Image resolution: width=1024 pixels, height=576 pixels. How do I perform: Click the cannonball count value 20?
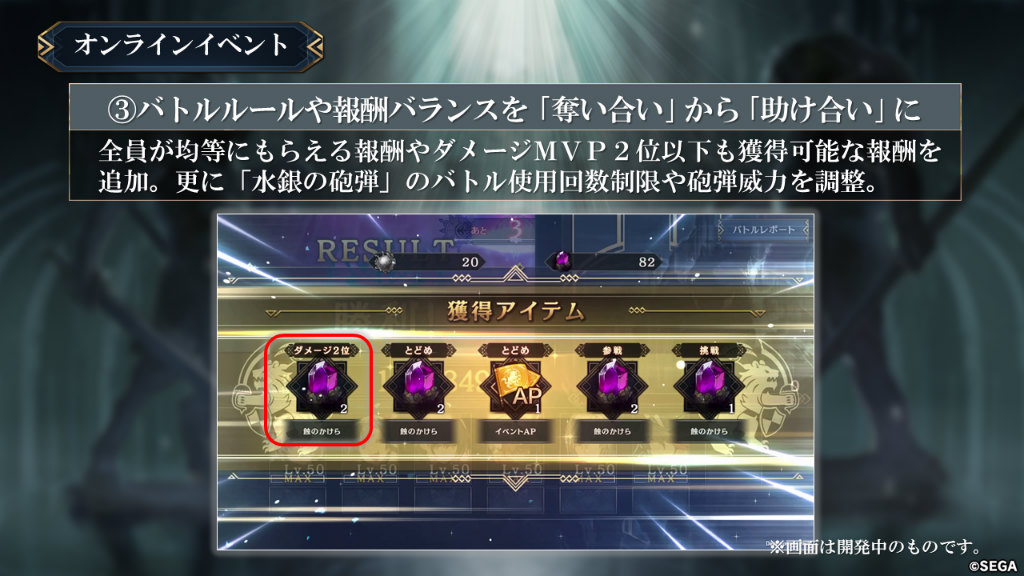pyautogui.click(x=470, y=262)
